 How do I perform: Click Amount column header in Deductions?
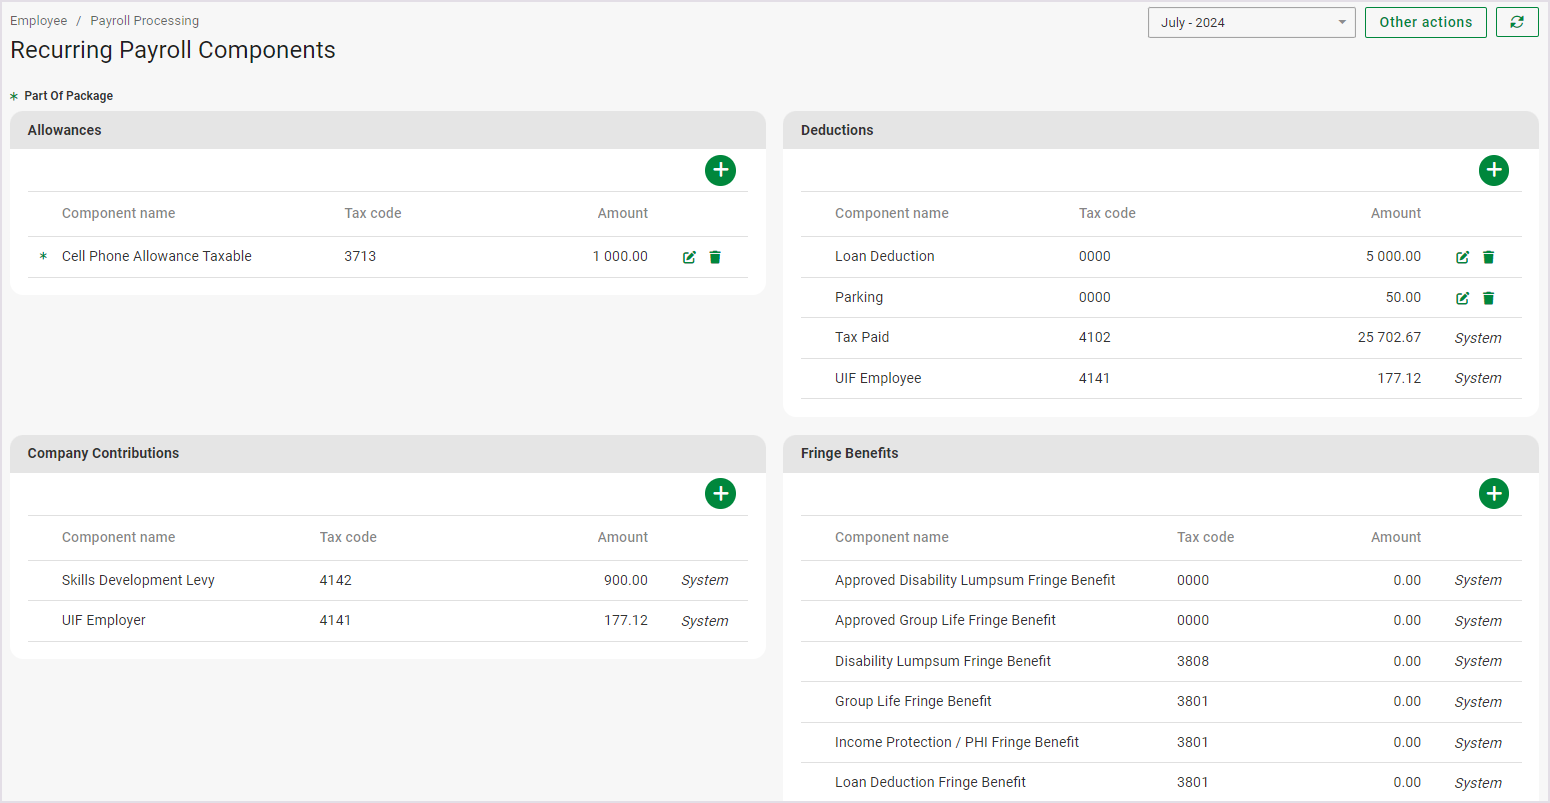(1395, 213)
